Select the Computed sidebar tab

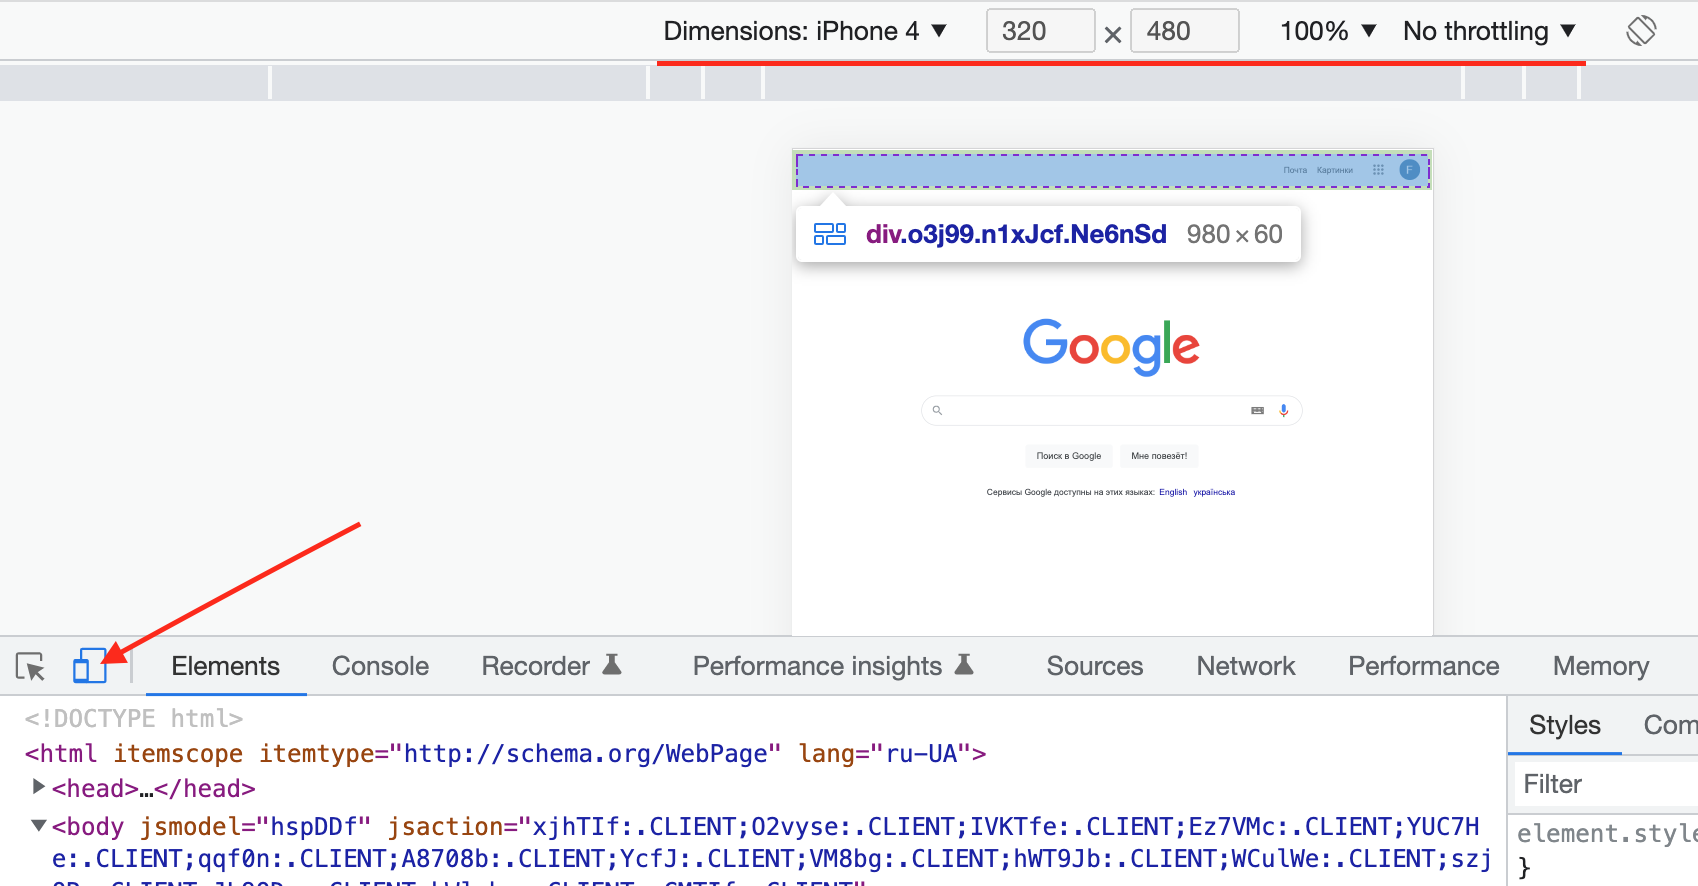click(1670, 725)
